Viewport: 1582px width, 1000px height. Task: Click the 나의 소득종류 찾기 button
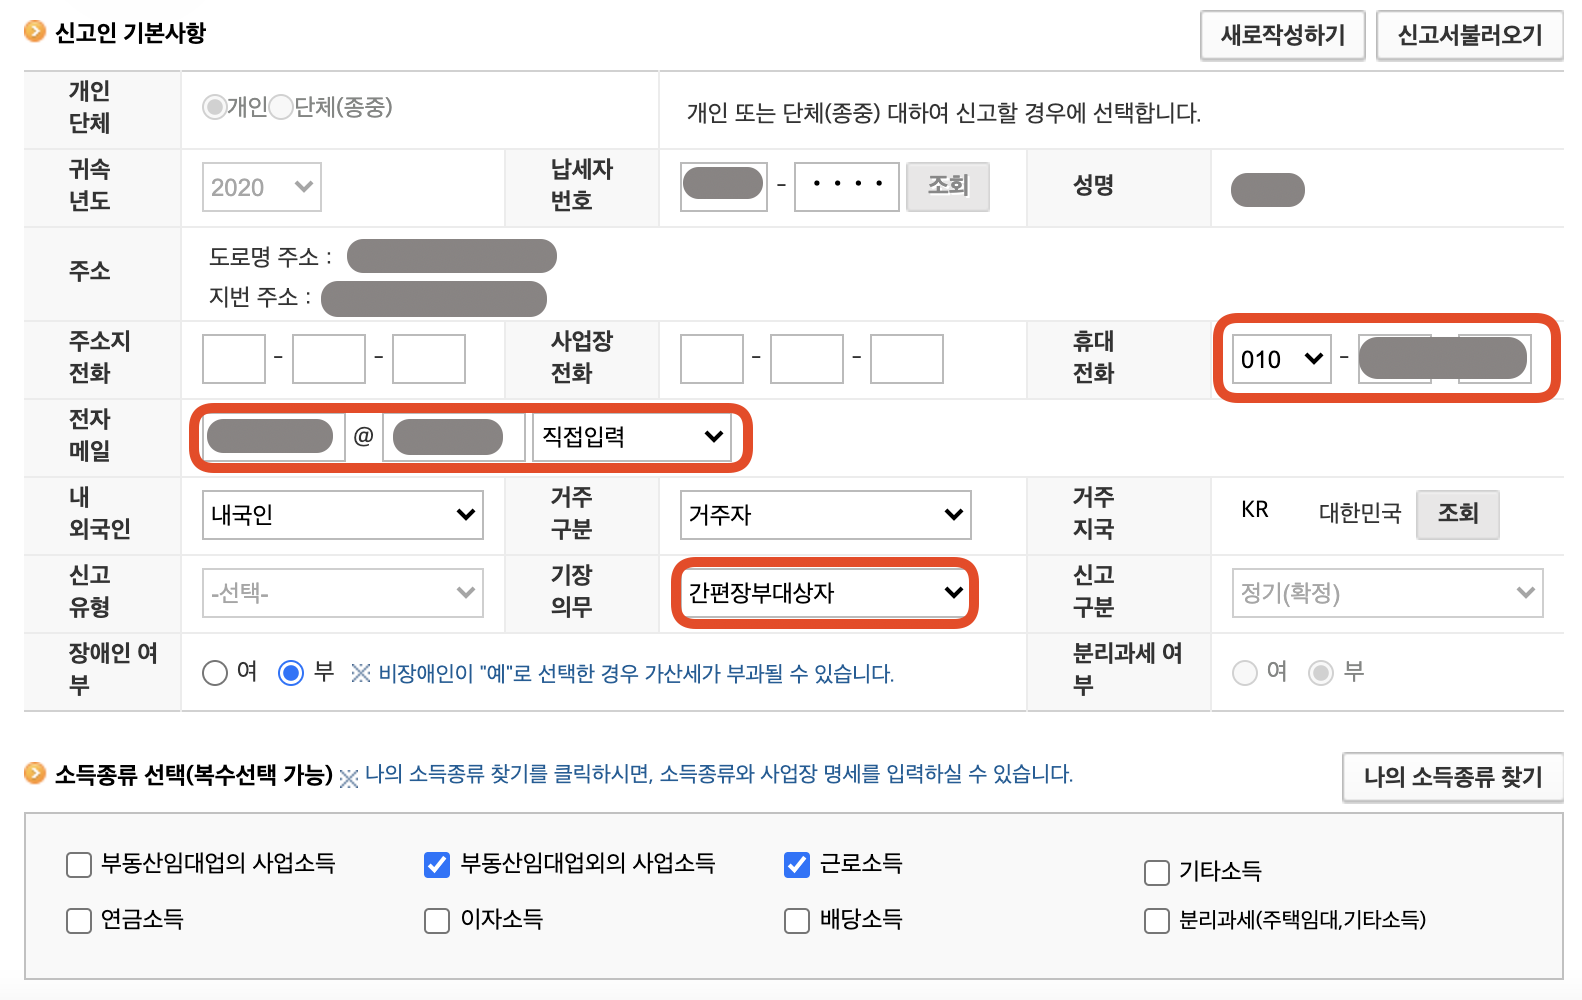(x=1452, y=776)
